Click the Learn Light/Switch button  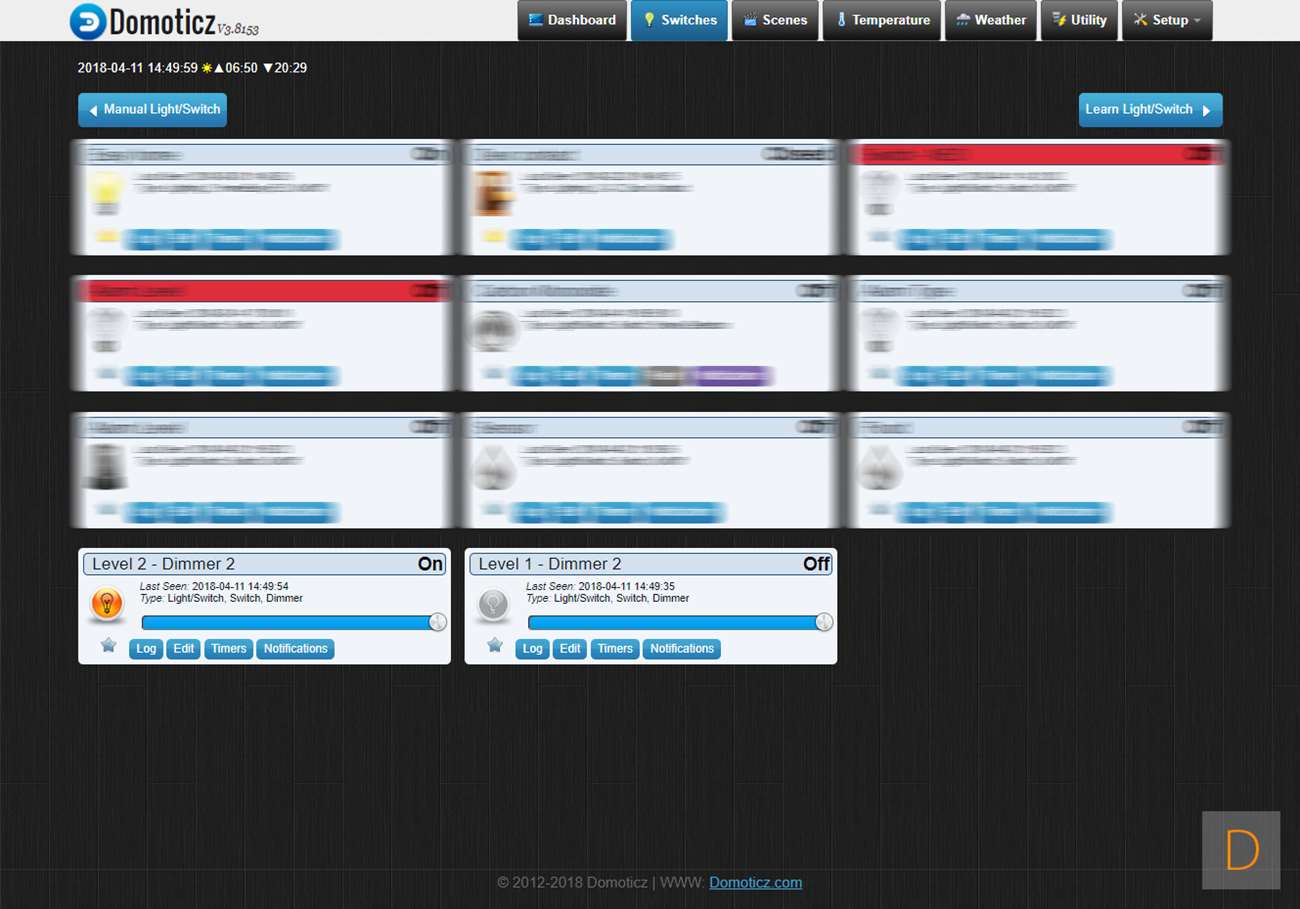(x=1150, y=110)
